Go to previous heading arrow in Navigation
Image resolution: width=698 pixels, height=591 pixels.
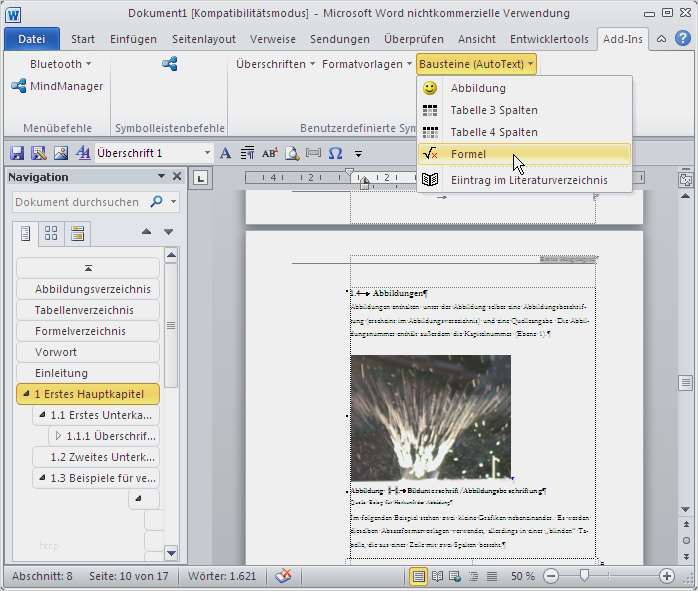(146, 231)
